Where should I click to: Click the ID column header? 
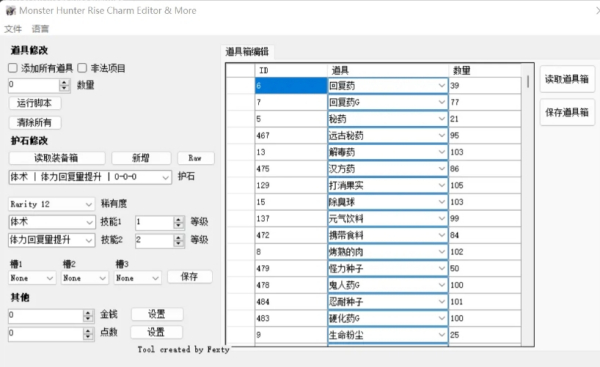pos(291,70)
